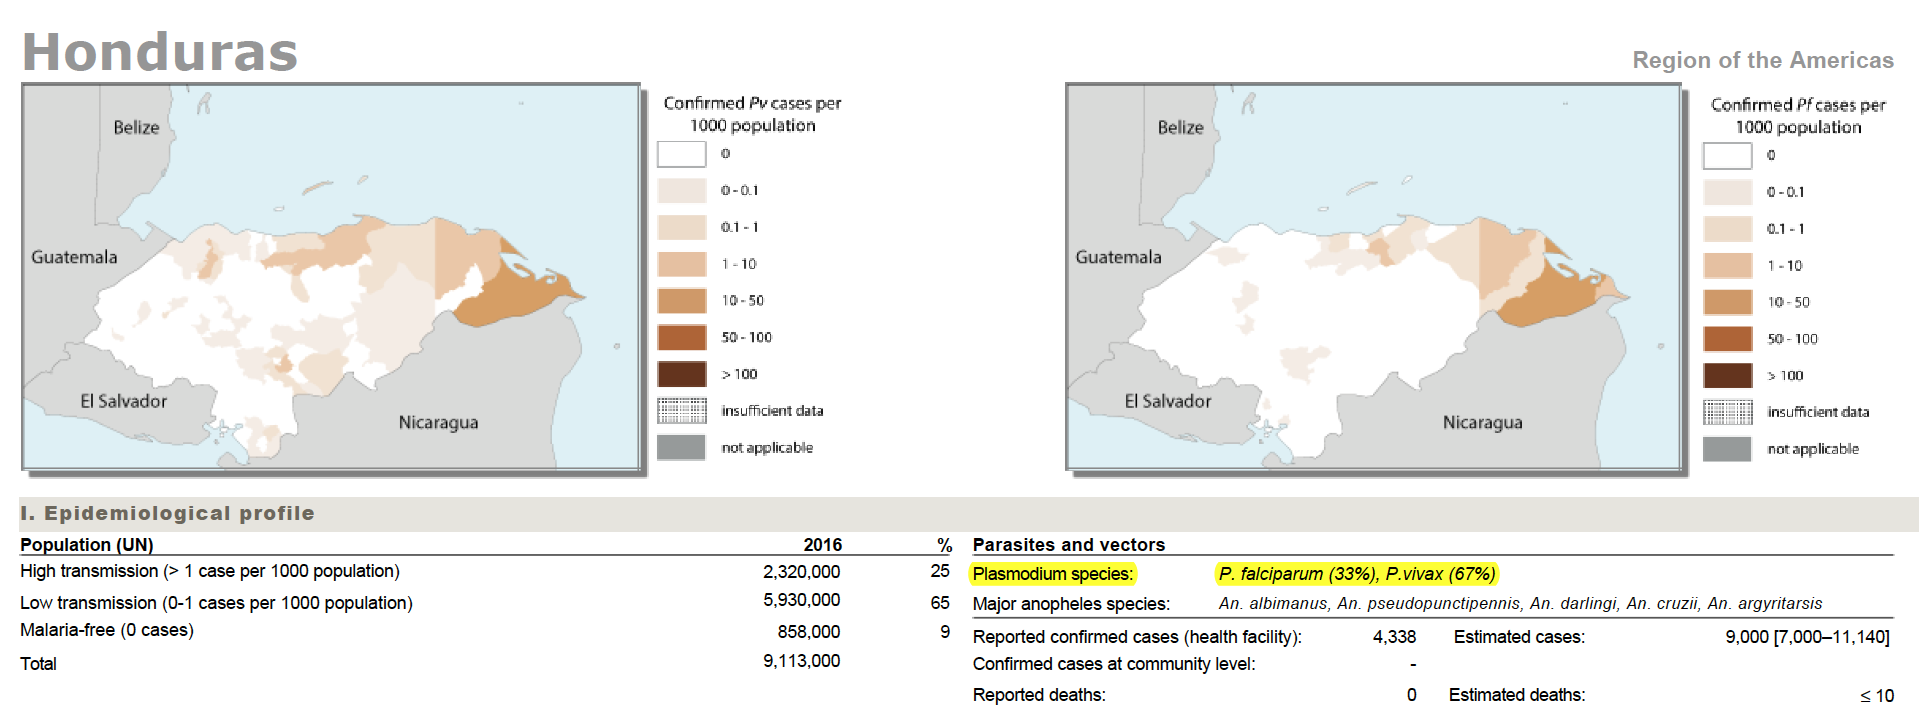Click the 'insufficient data' hatched swatch in Pv legend
This screenshot has width=1920, height=713.
point(681,411)
